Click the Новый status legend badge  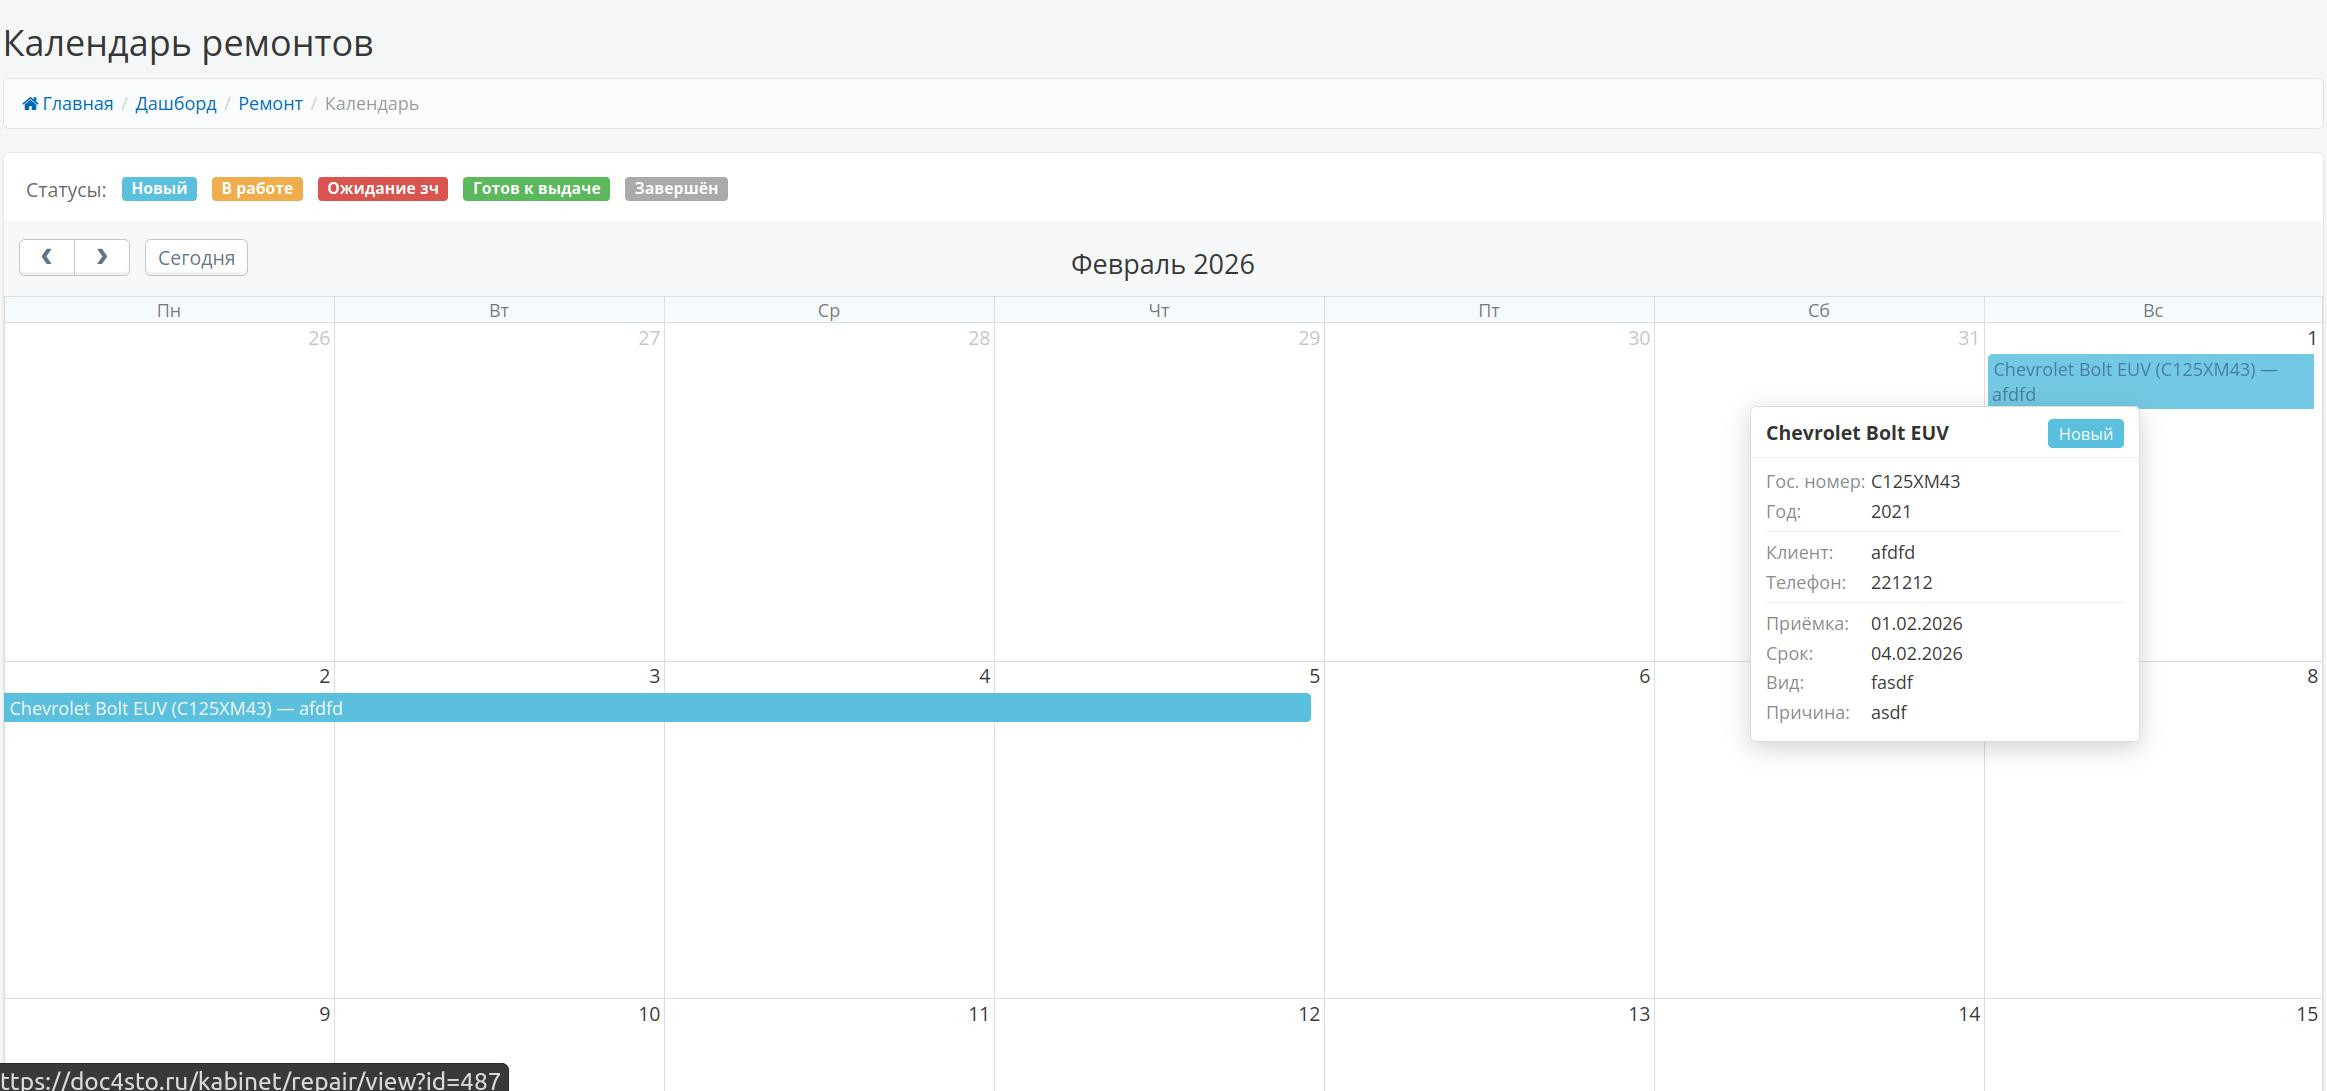click(159, 189)
